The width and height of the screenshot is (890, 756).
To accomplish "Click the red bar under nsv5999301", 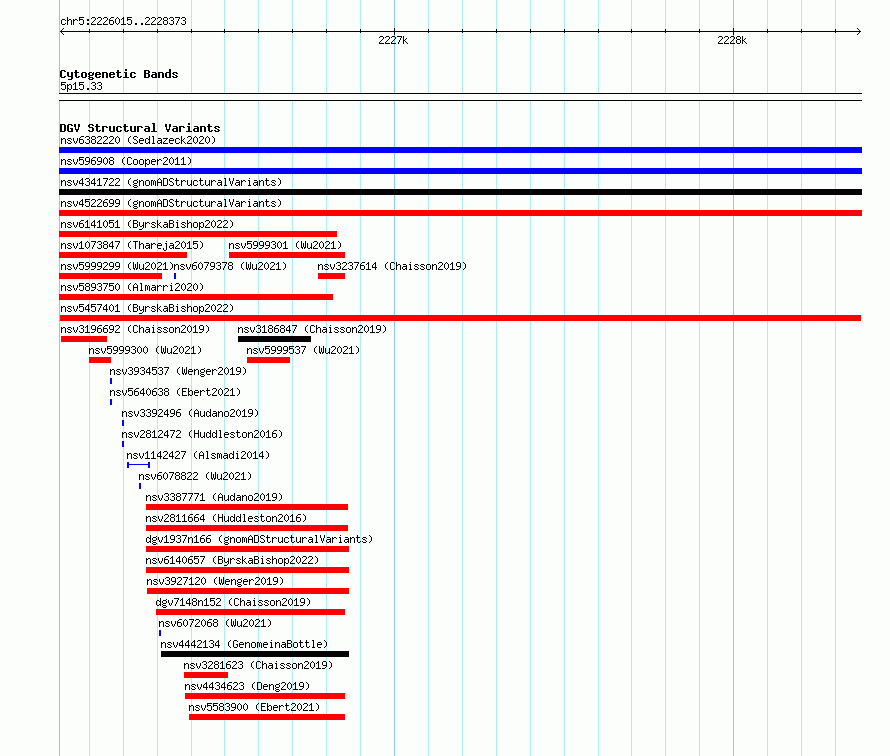I will click(x=287, y=255).
